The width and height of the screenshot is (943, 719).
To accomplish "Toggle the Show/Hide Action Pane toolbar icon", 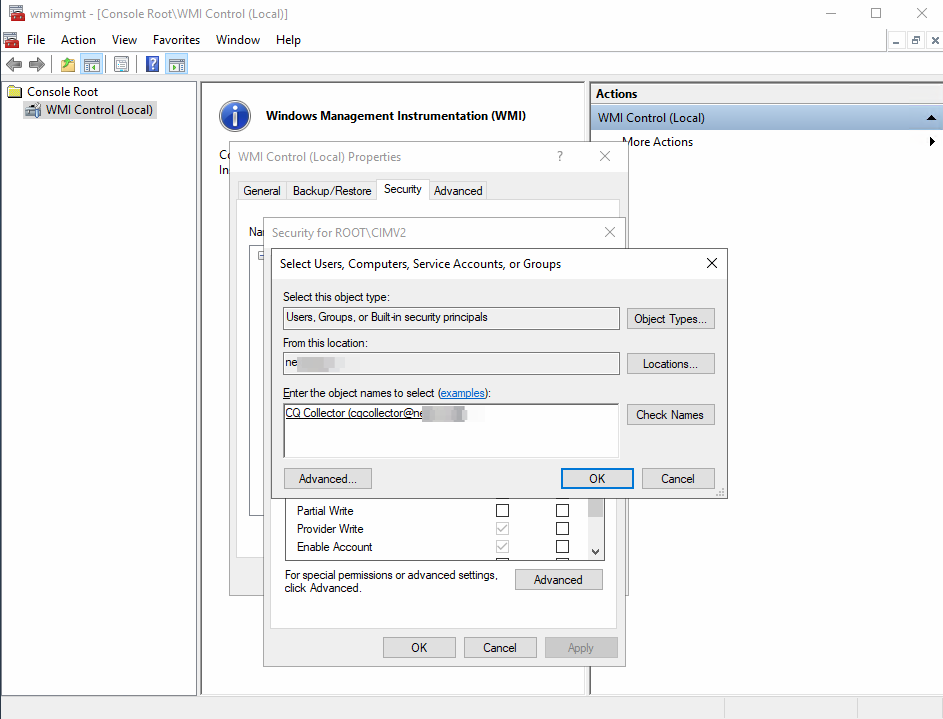I will tap(177, 64).
